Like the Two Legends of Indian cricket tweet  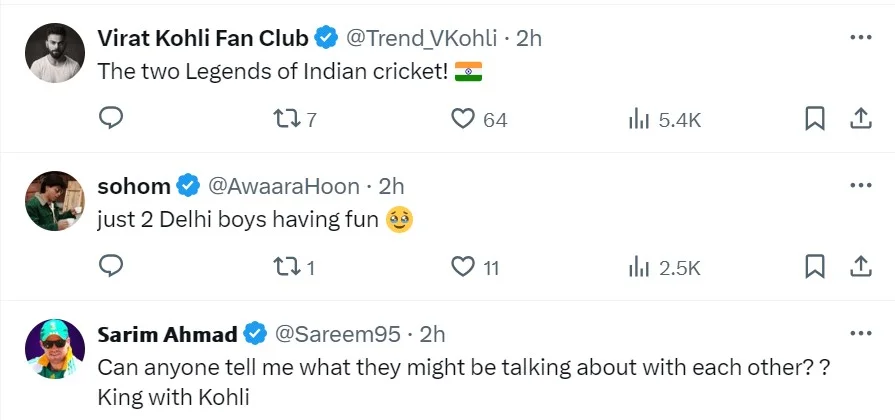point(462,119)
